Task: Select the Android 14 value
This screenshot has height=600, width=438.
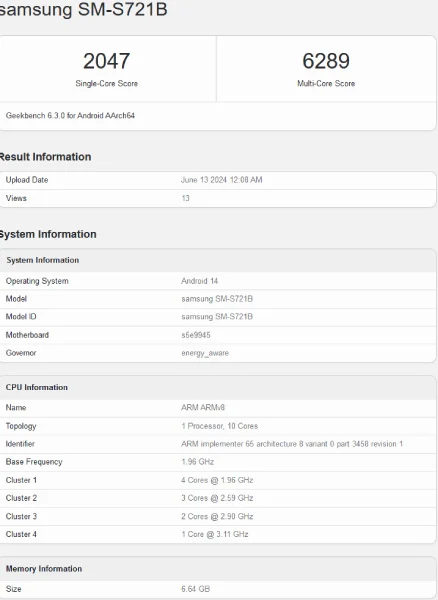Action: [x=199, y=281]
